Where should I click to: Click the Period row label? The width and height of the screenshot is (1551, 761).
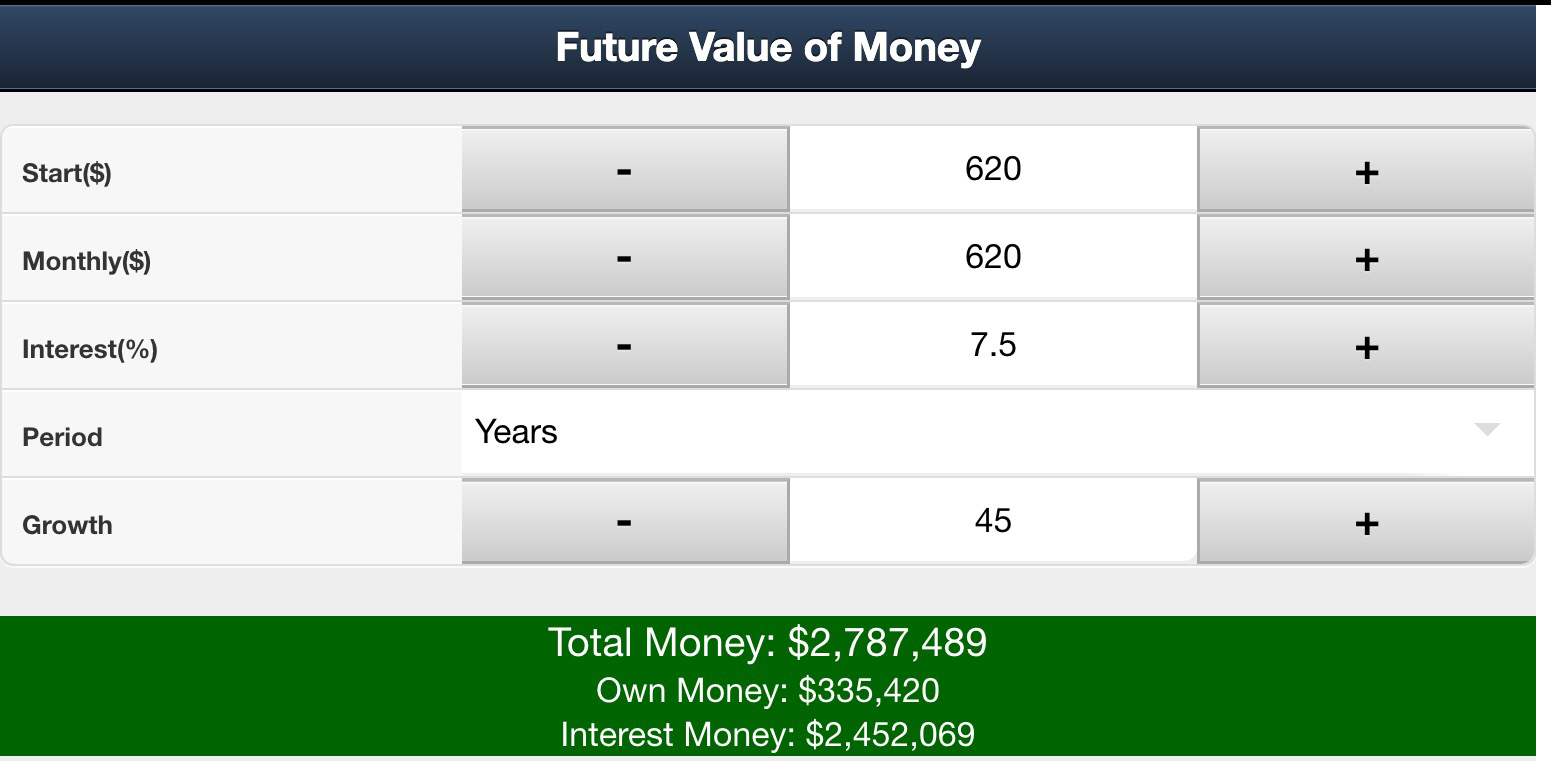click(x=62, y=437)
